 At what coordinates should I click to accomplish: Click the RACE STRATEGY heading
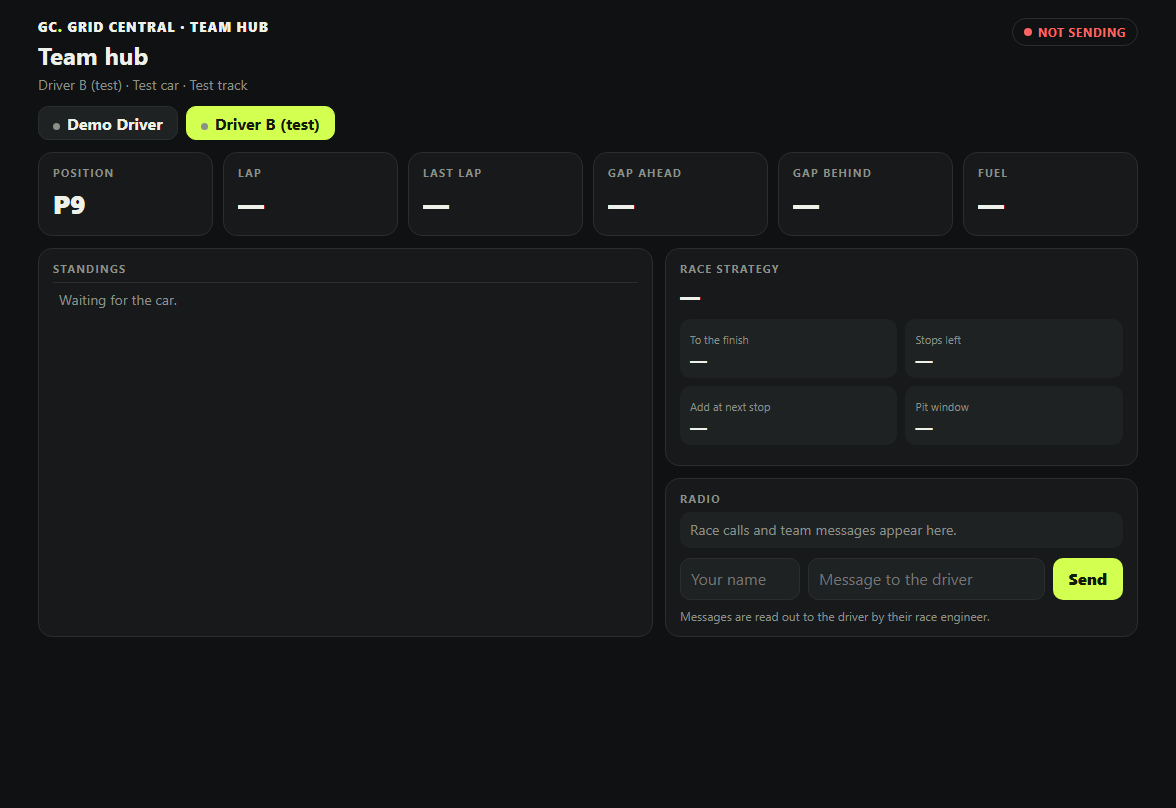coord(729,269)
